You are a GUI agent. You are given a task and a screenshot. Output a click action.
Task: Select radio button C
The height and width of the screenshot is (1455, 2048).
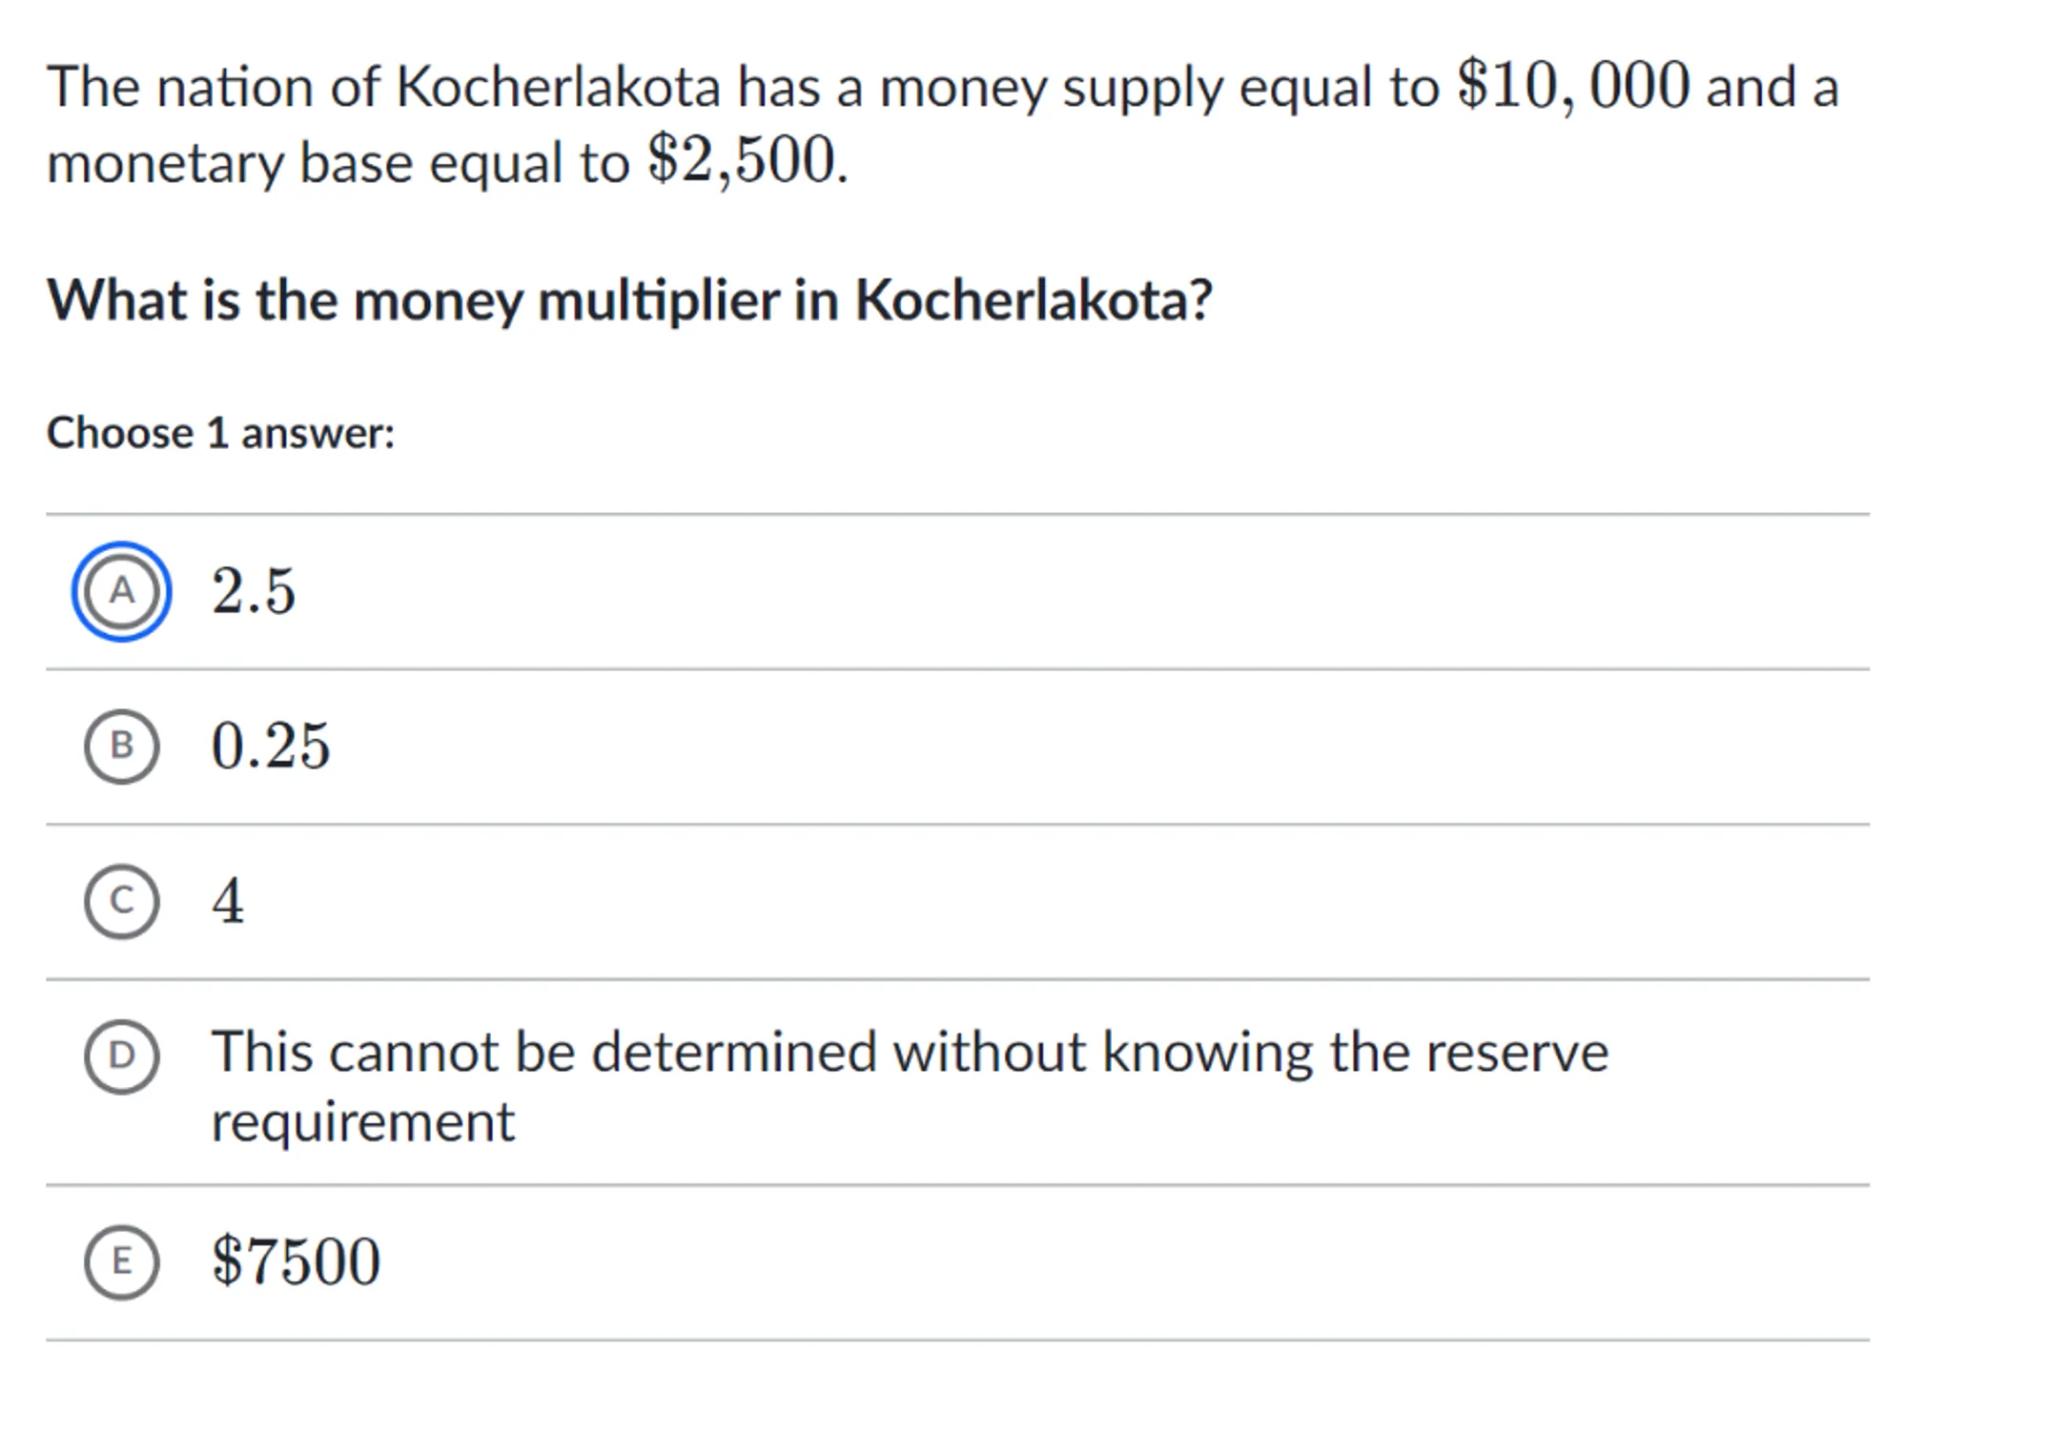[x=121, y=901]
